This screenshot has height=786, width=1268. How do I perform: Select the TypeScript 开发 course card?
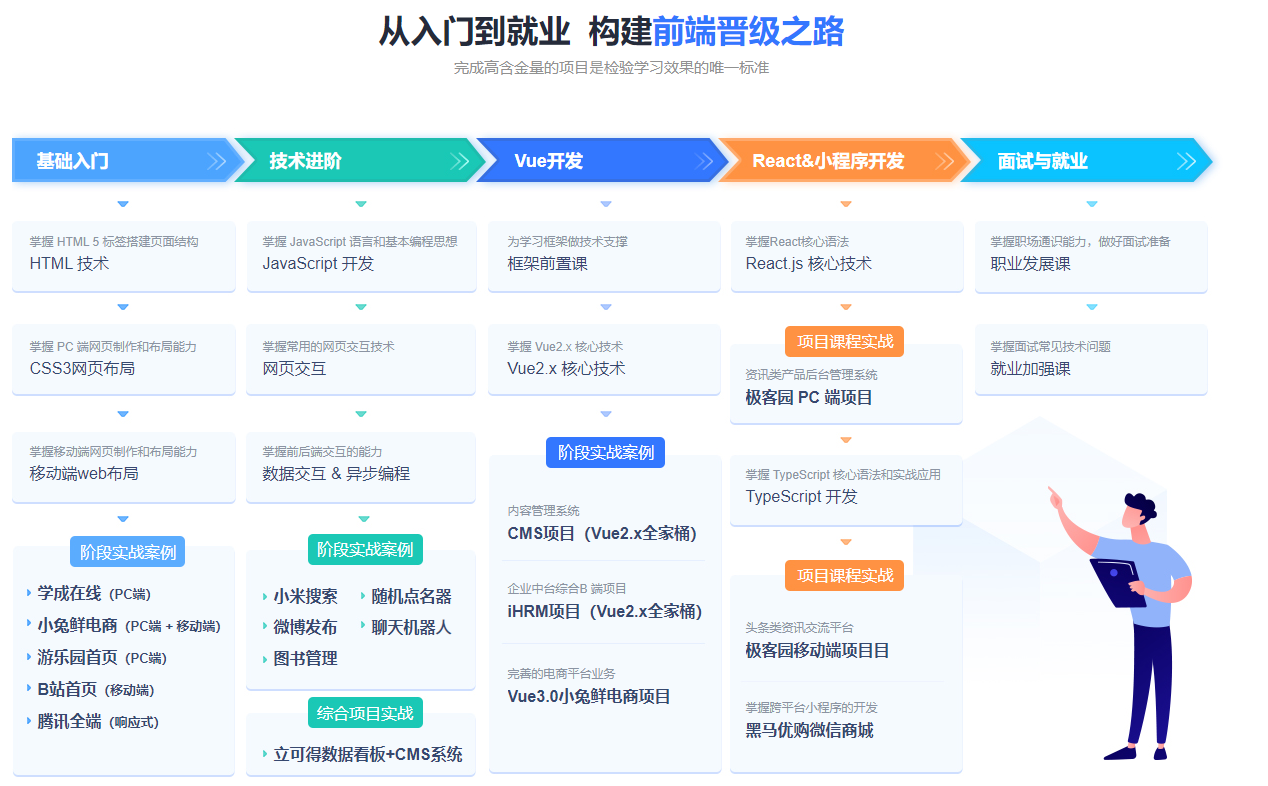pyautogui.click(x=845, y=487)
